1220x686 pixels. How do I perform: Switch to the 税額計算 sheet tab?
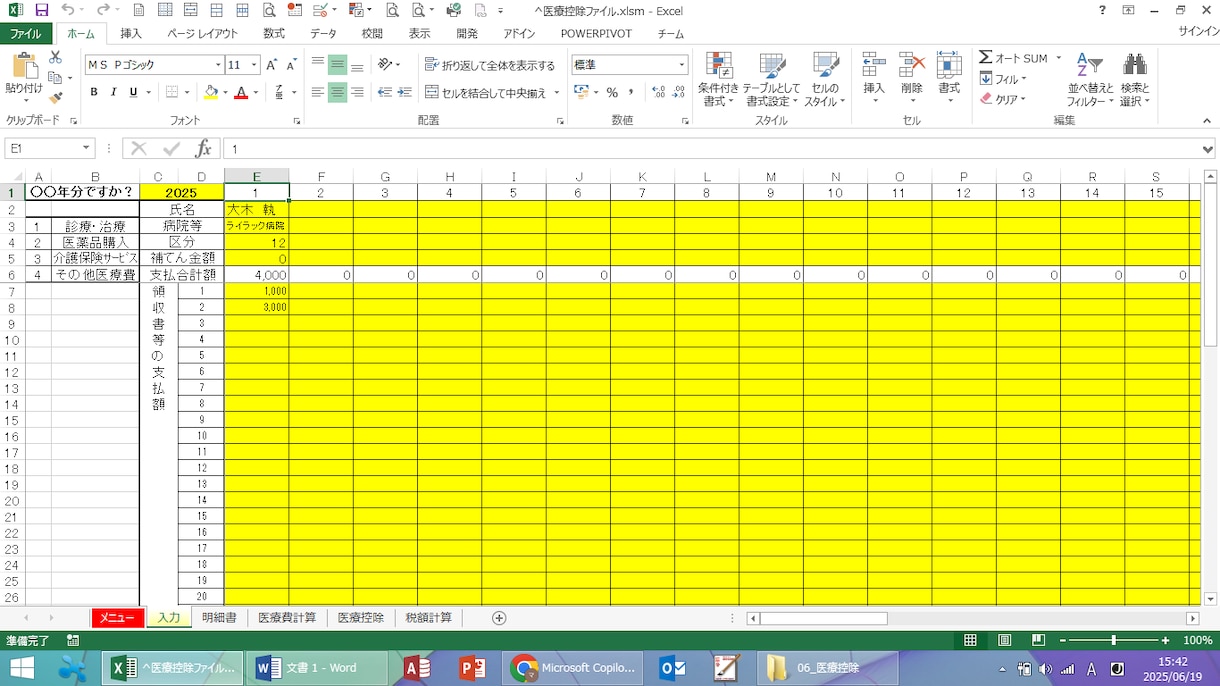pos(428,618)
